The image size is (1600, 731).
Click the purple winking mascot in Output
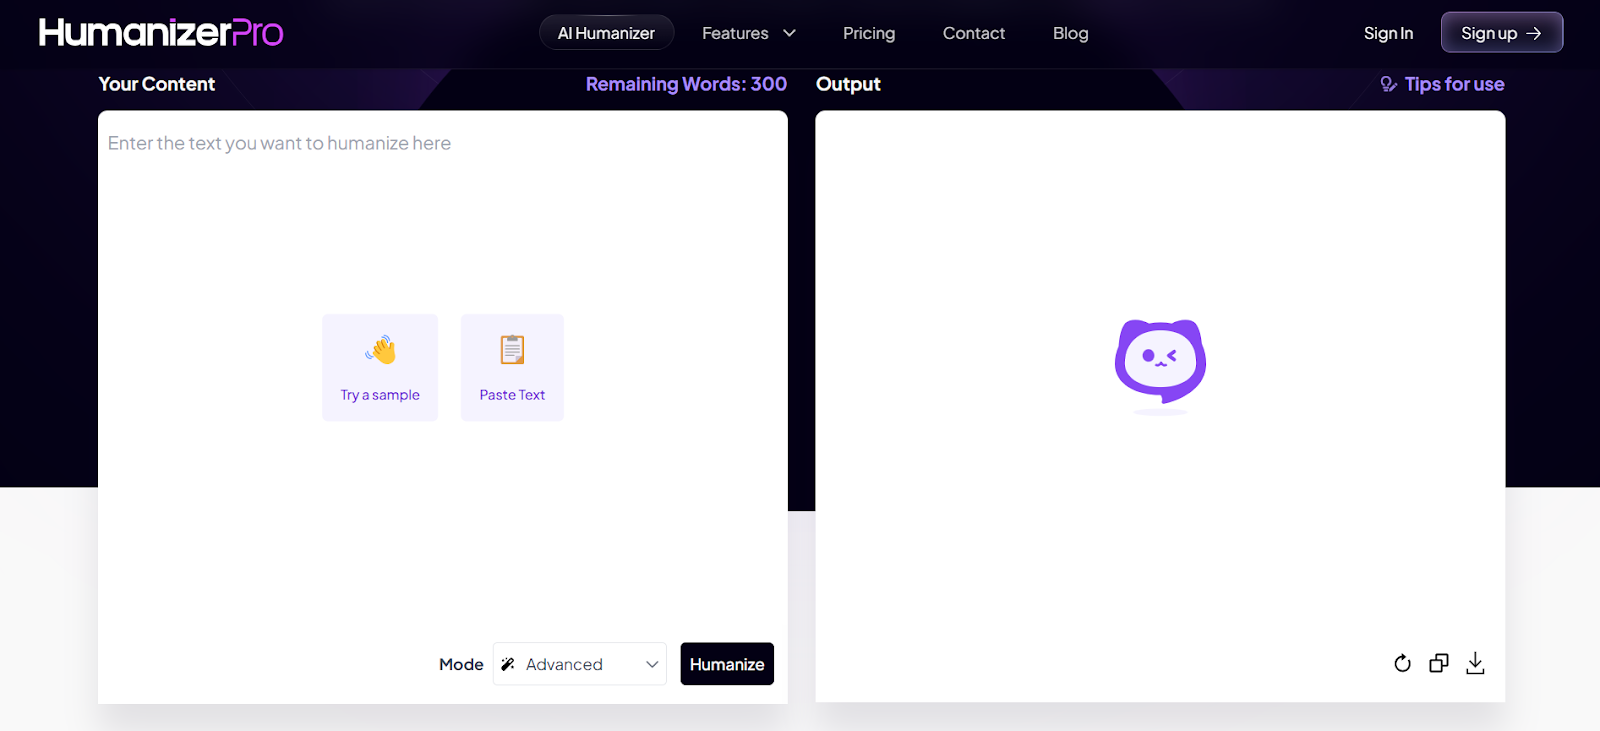click(x=1160, y=362)
